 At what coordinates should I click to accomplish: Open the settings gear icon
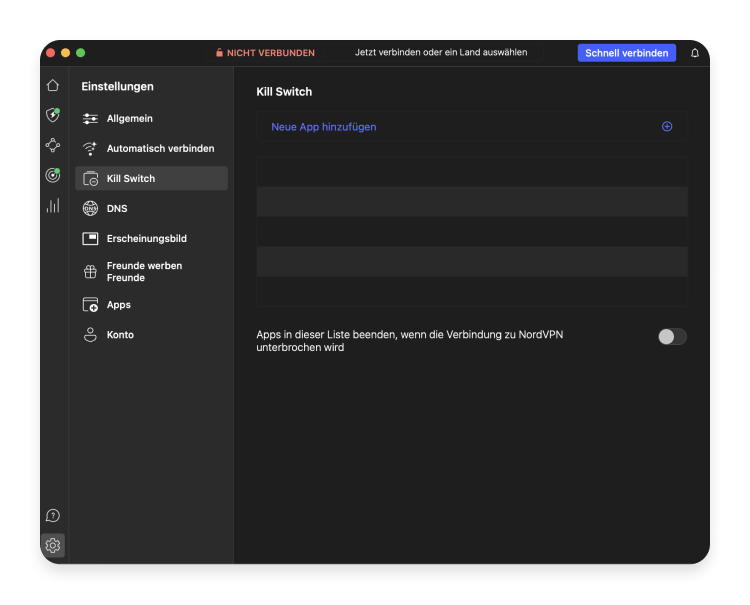pos(53,545)
